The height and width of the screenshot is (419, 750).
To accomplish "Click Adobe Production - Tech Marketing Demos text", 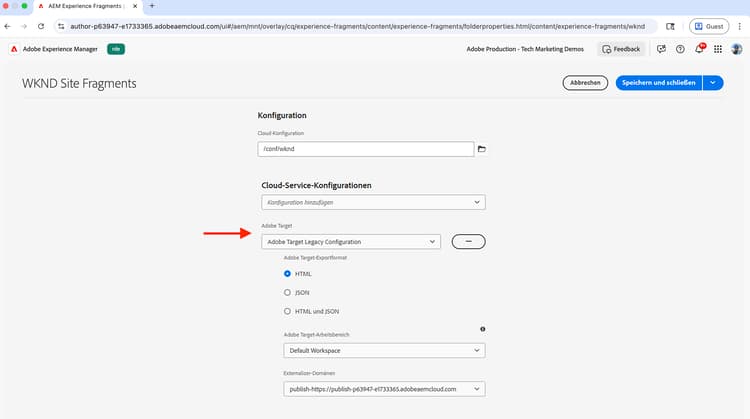I will pos(525,49).
